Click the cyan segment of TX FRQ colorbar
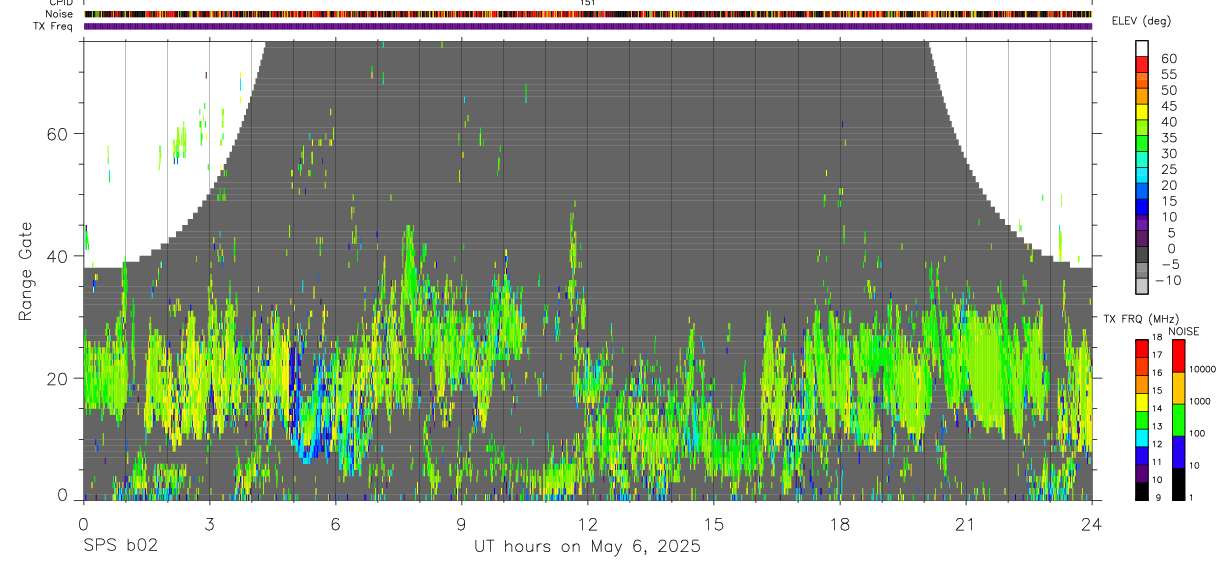 point(1142,437)
